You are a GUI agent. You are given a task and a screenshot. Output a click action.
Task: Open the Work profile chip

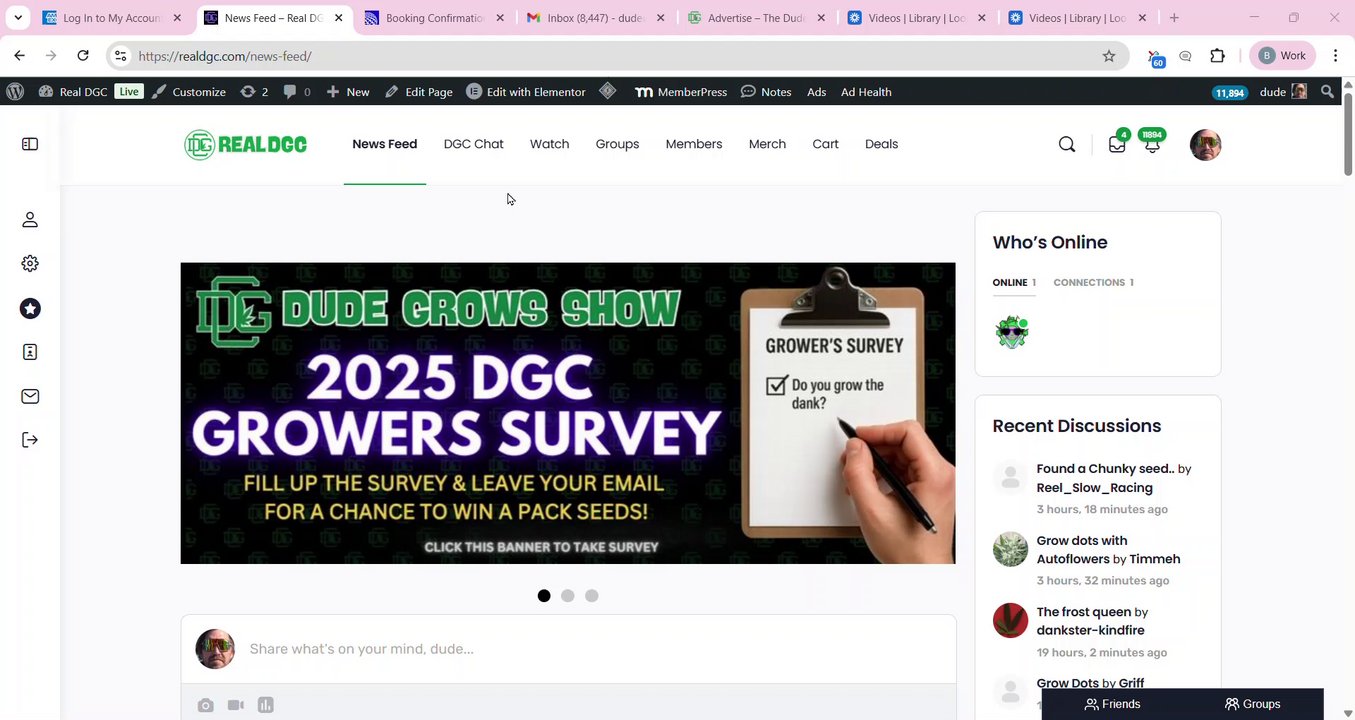(1282, 56)
